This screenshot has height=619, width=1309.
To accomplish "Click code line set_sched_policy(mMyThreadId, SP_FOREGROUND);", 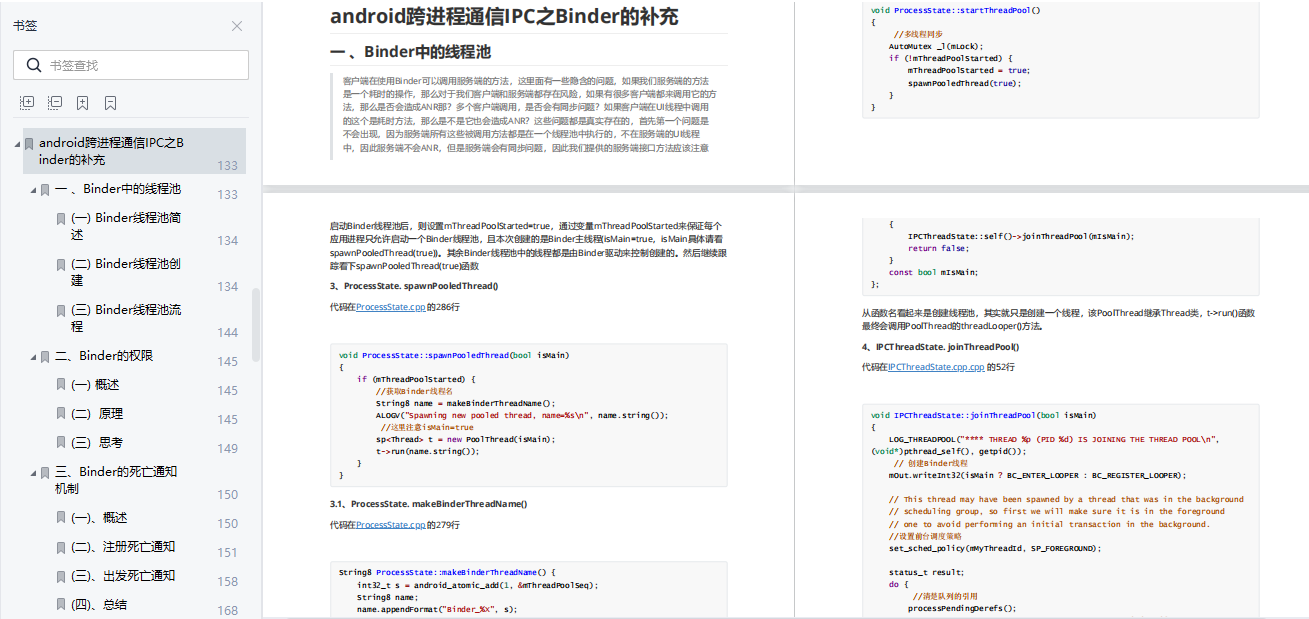I will click(x=994, y=548).
